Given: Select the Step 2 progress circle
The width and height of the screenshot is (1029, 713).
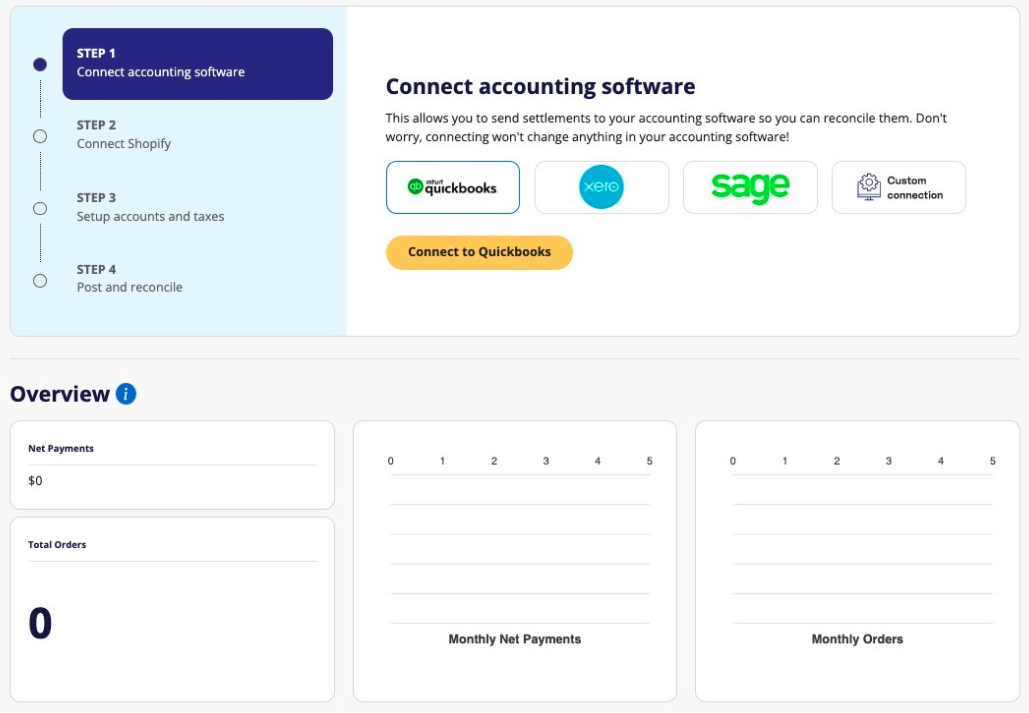Looking at the screenshot, I should click(x=40, y=136).
